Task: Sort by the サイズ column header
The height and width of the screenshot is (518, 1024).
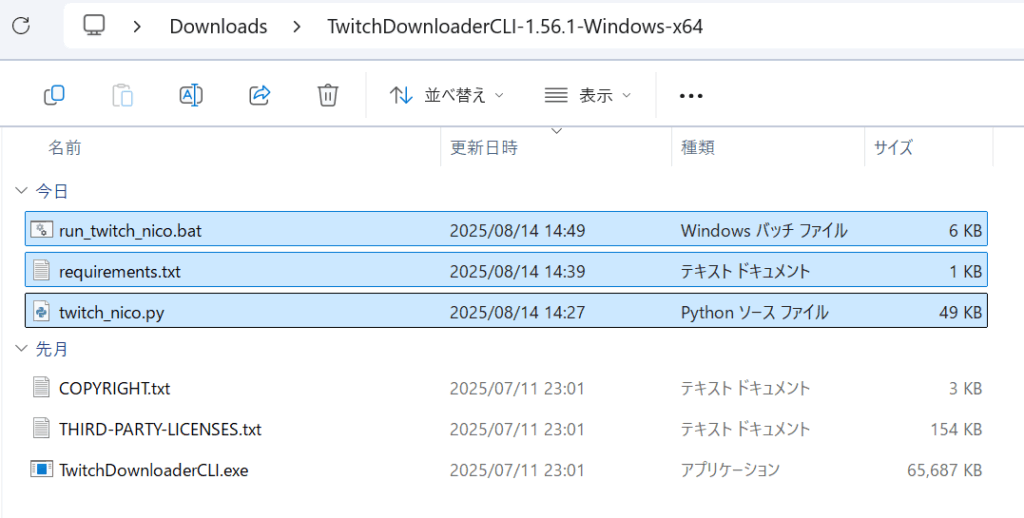Action: click(893, 148)
